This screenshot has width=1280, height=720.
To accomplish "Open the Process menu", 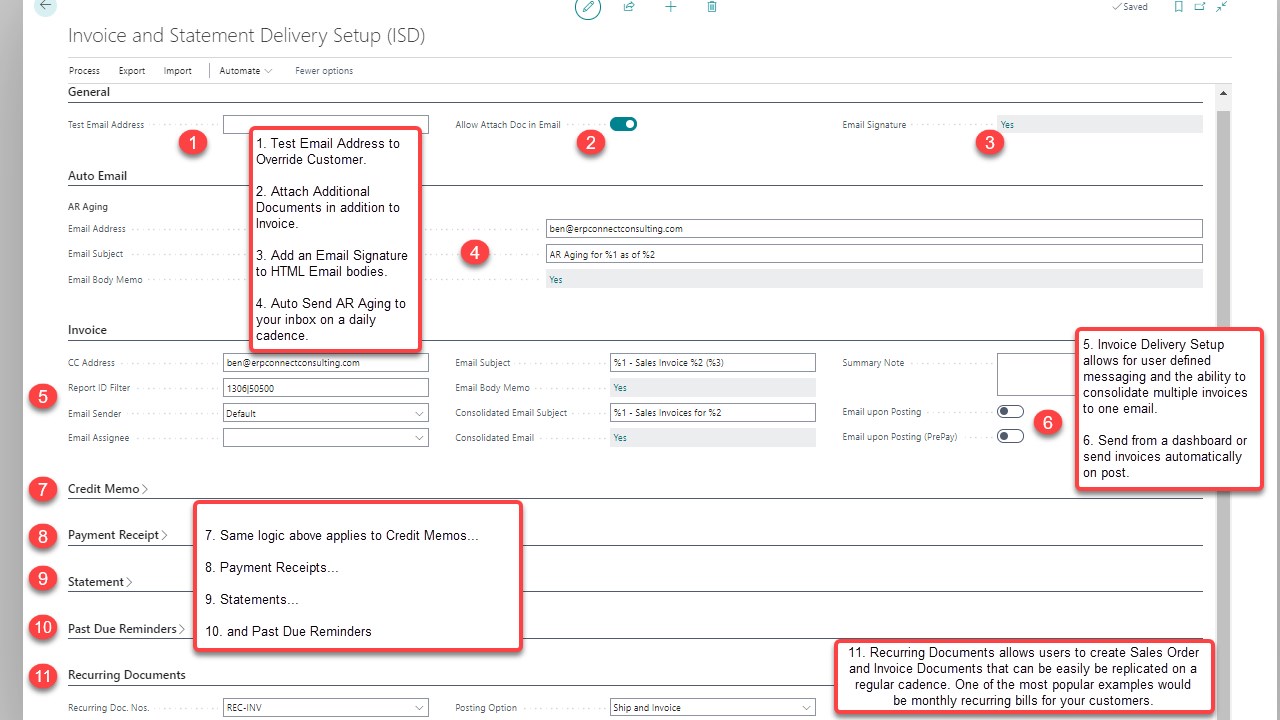I will tap(84, 71).
